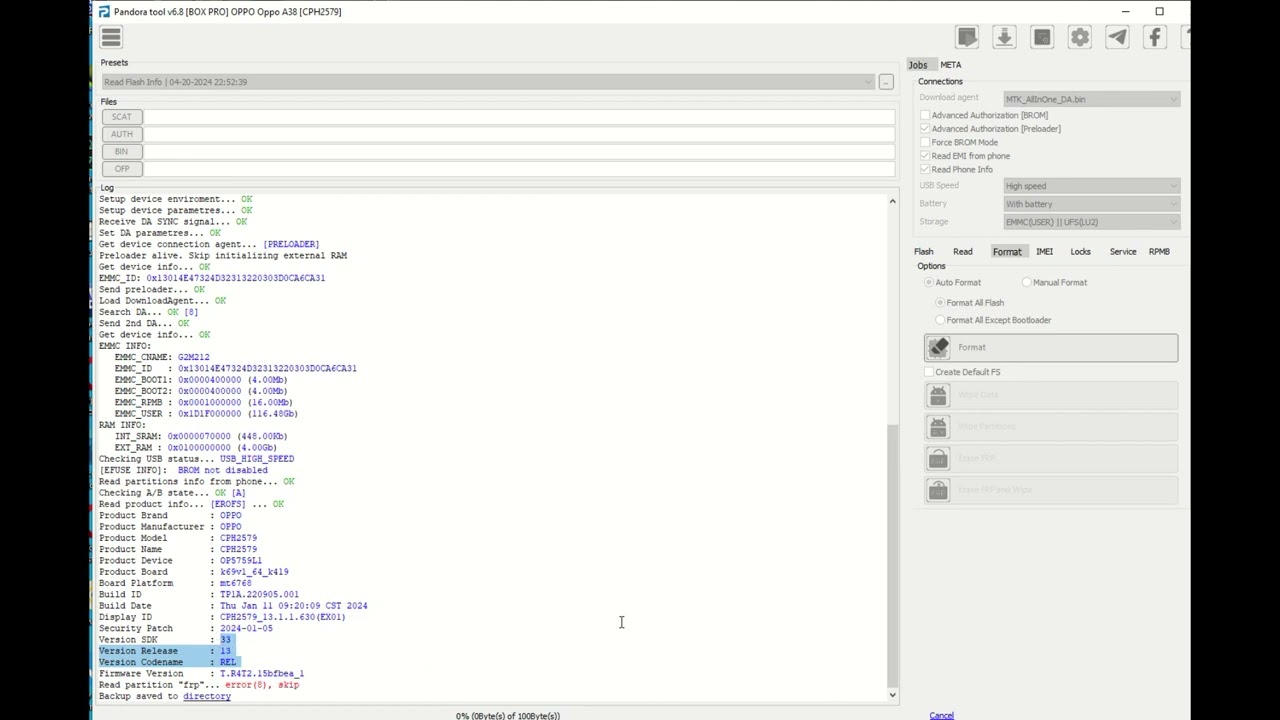Open settings via the gear icon
Image resolution: width=1280 pixels, height=720 pixels.
click(x=1080, y=38)
